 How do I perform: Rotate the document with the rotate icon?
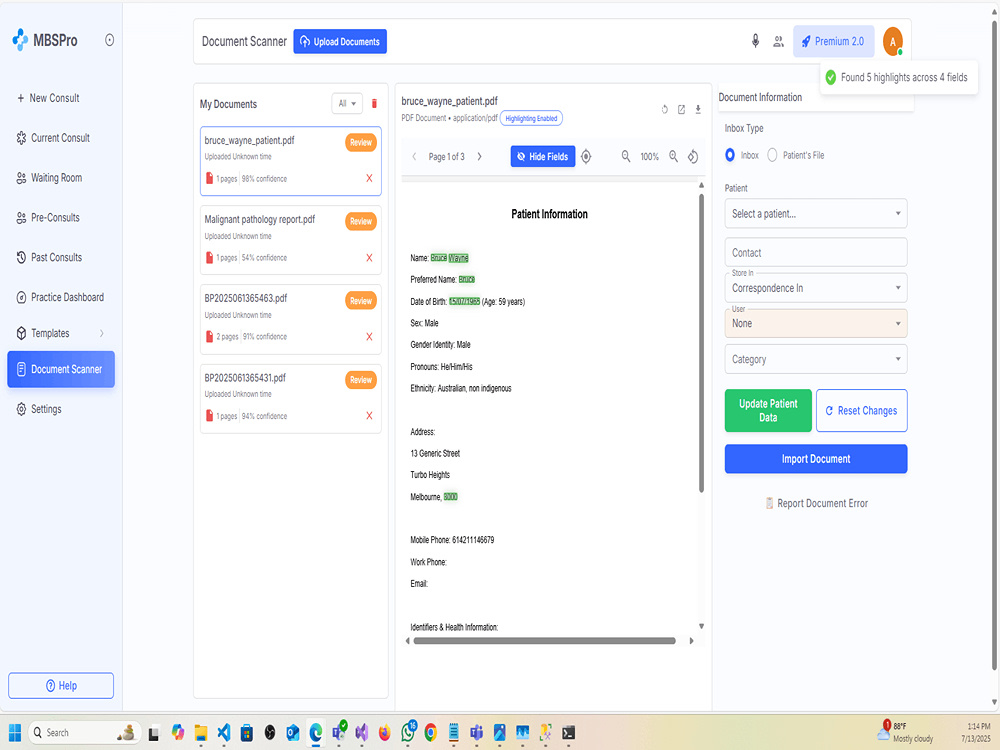coord(693,156)
